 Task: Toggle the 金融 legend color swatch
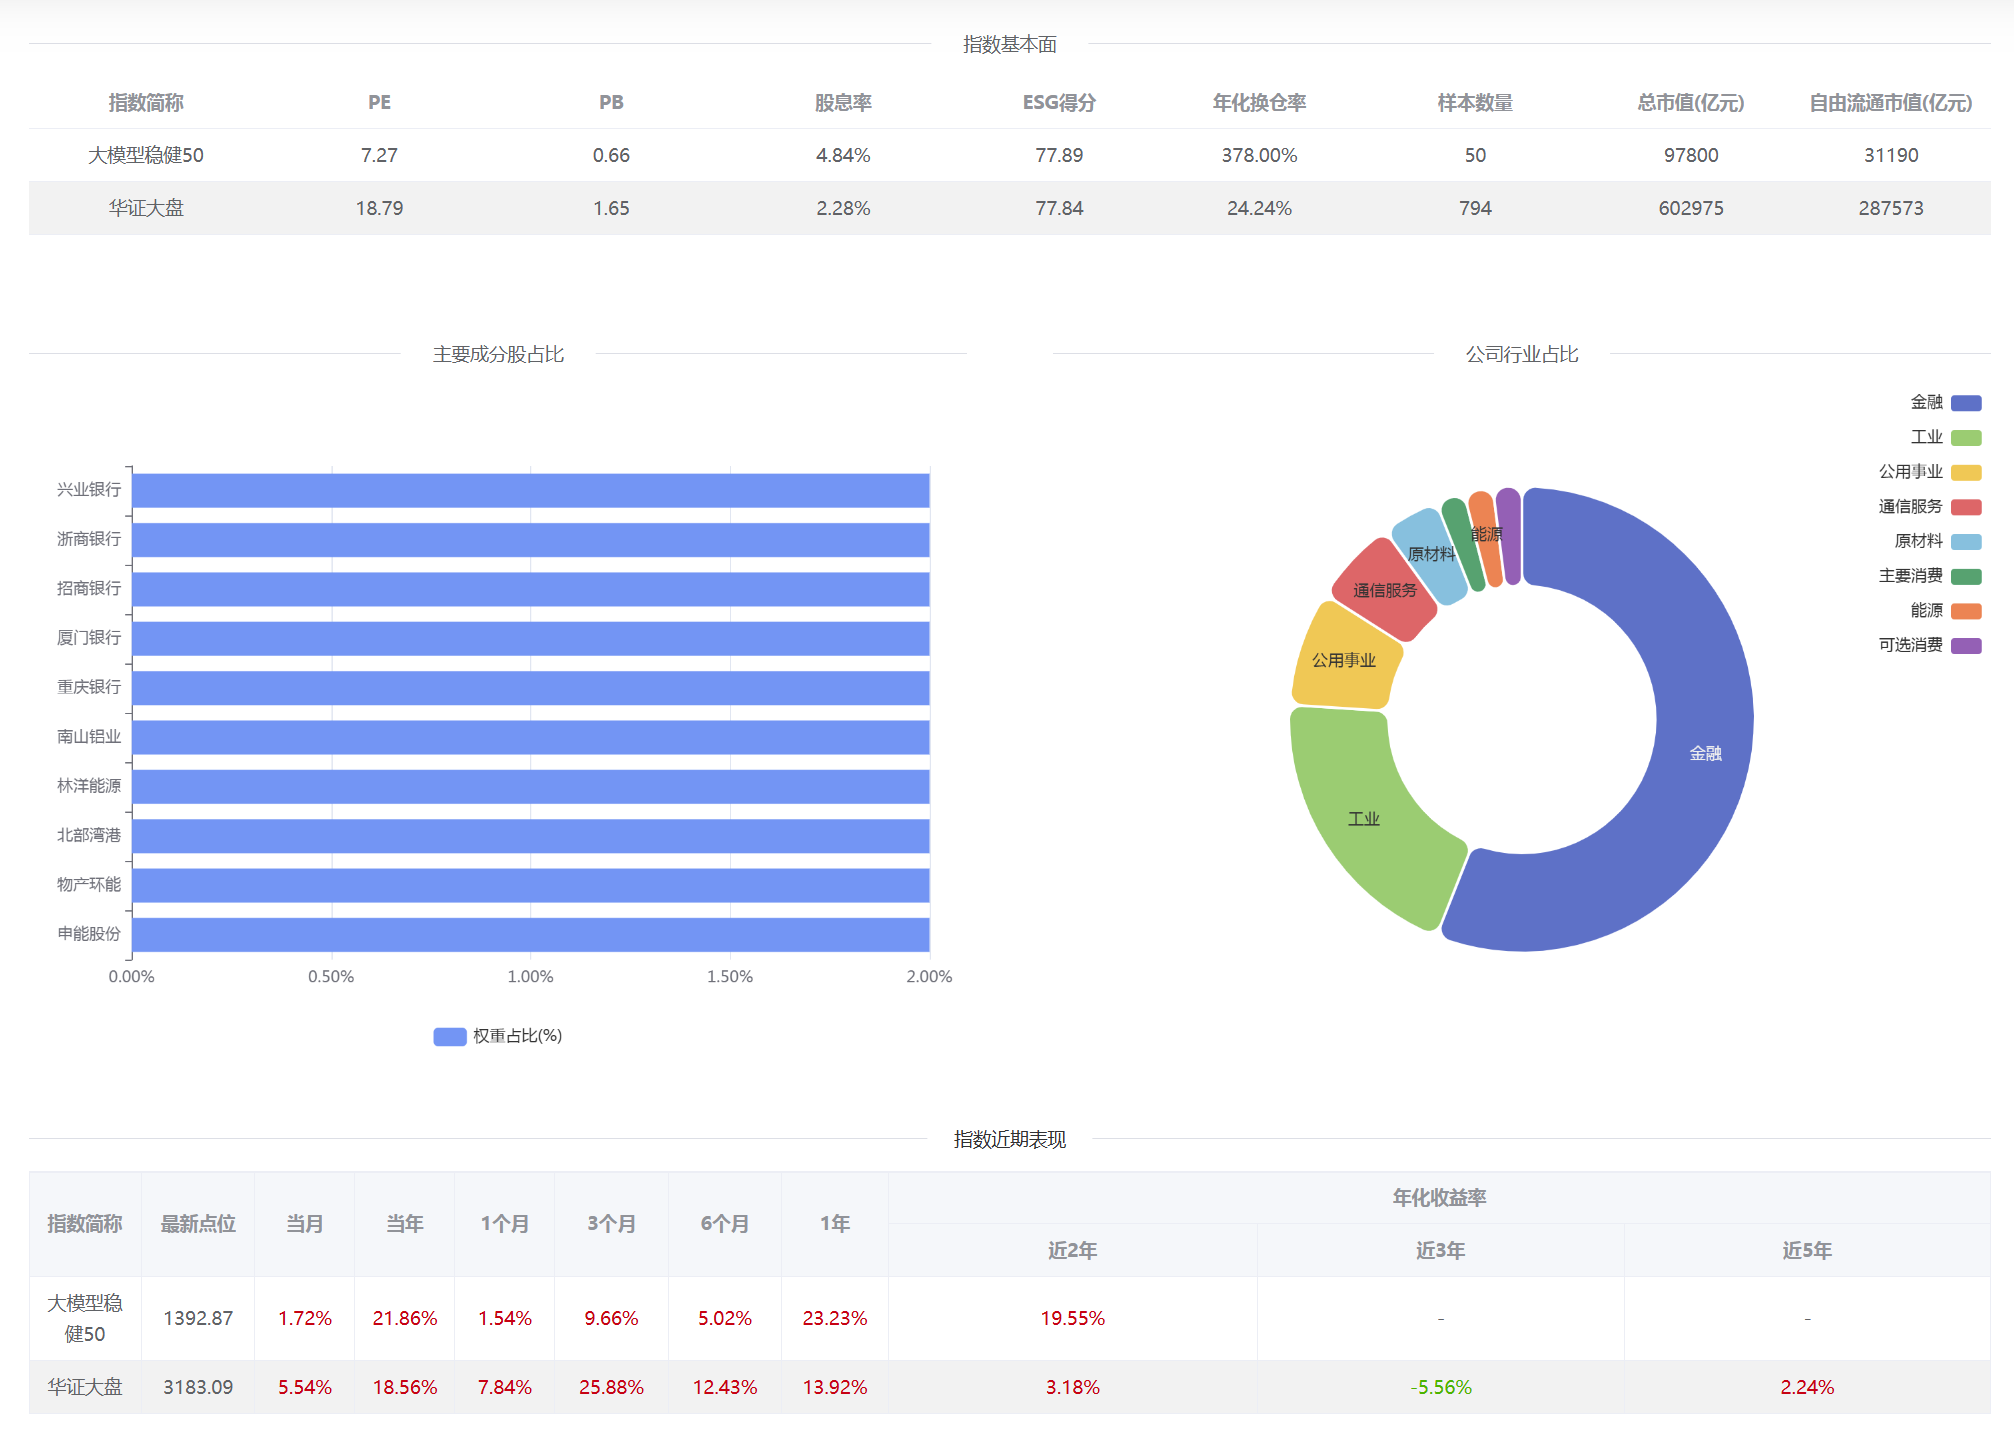1965,403
